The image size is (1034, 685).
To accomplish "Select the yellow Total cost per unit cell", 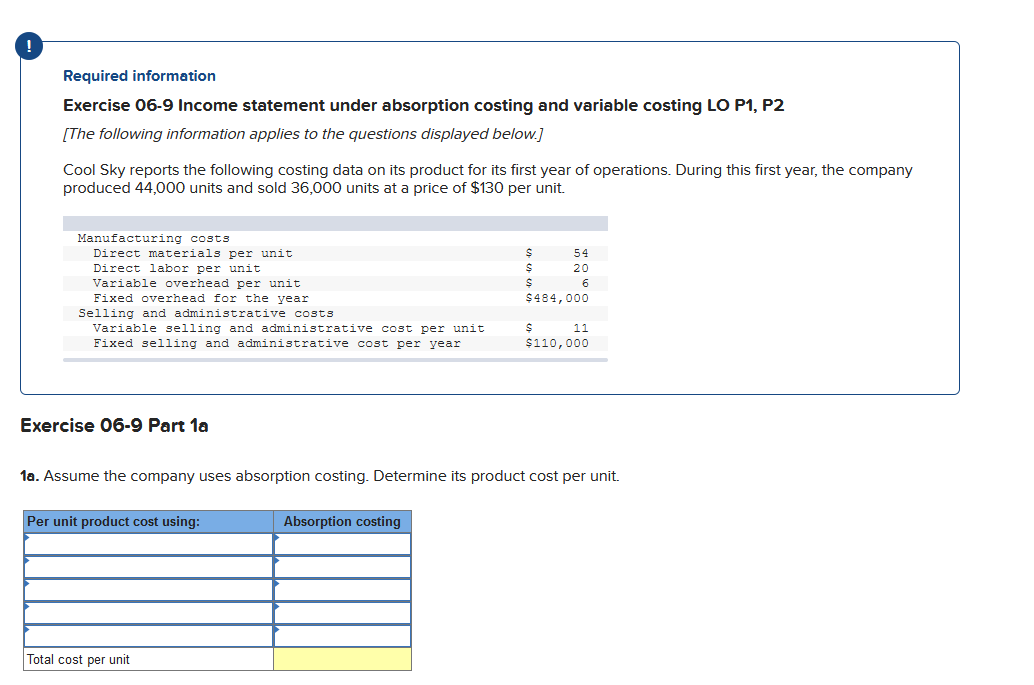I will coord(342,658).
